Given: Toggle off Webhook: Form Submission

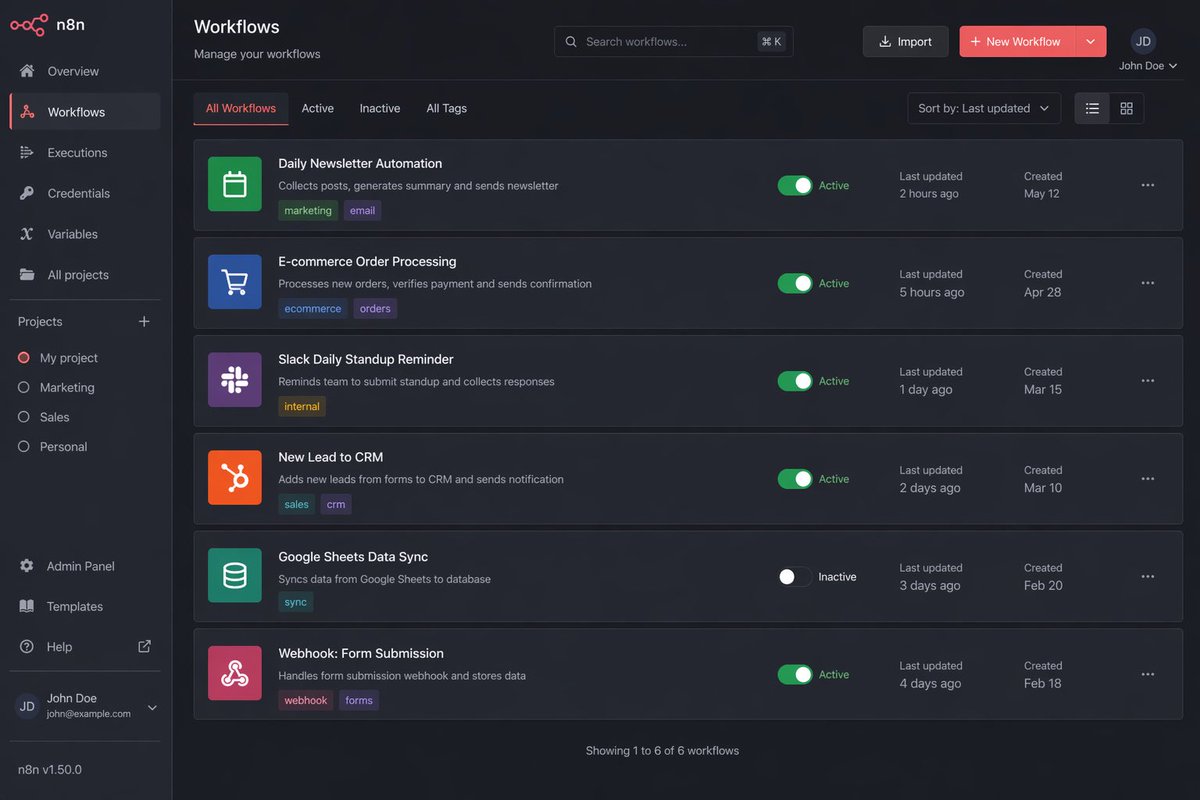Looking at the screenshot, I should click(x=795, y=675).
